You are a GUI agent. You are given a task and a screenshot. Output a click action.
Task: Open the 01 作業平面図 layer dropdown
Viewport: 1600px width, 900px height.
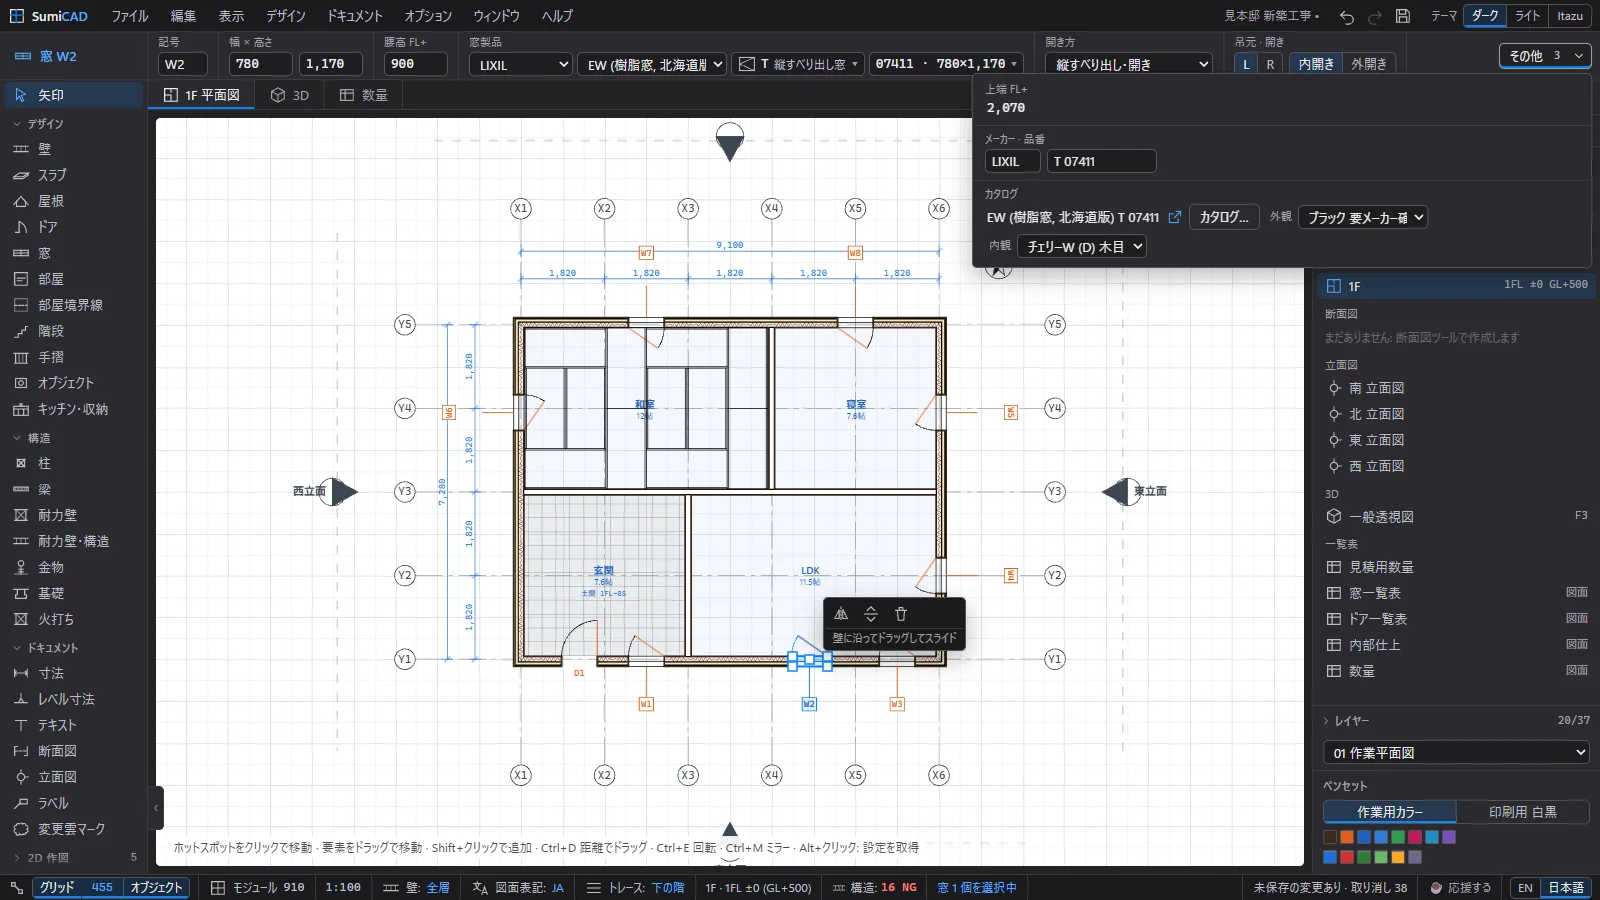(1456, 752)
